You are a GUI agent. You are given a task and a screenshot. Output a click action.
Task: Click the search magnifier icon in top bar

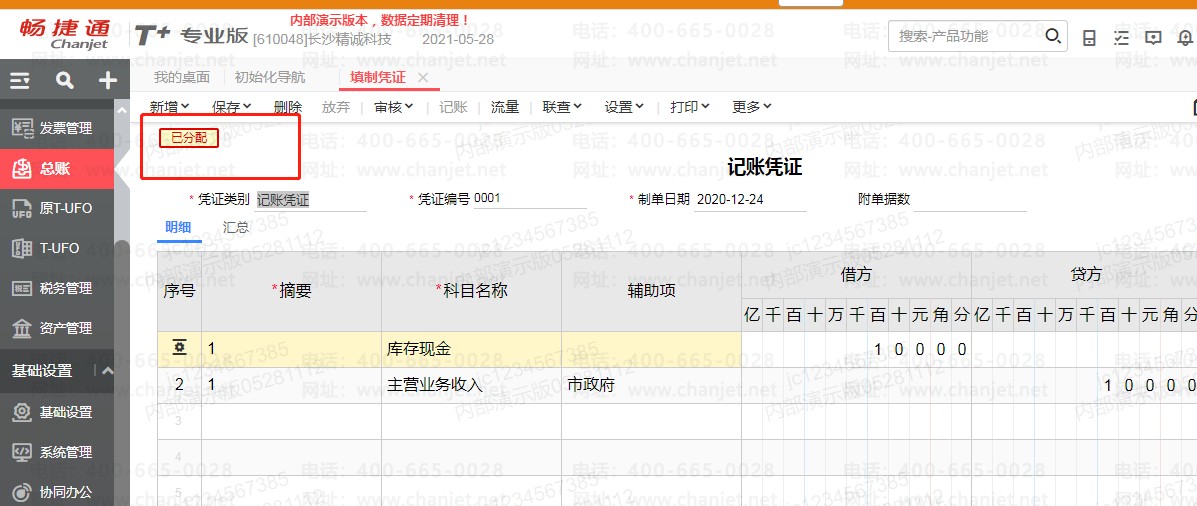[1053, 36]
